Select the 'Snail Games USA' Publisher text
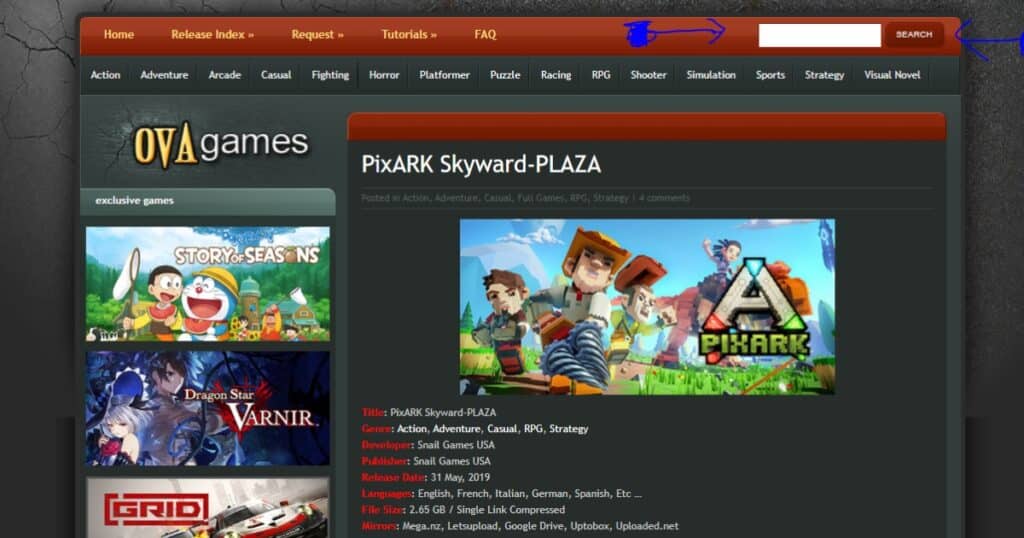 [452, 461]
